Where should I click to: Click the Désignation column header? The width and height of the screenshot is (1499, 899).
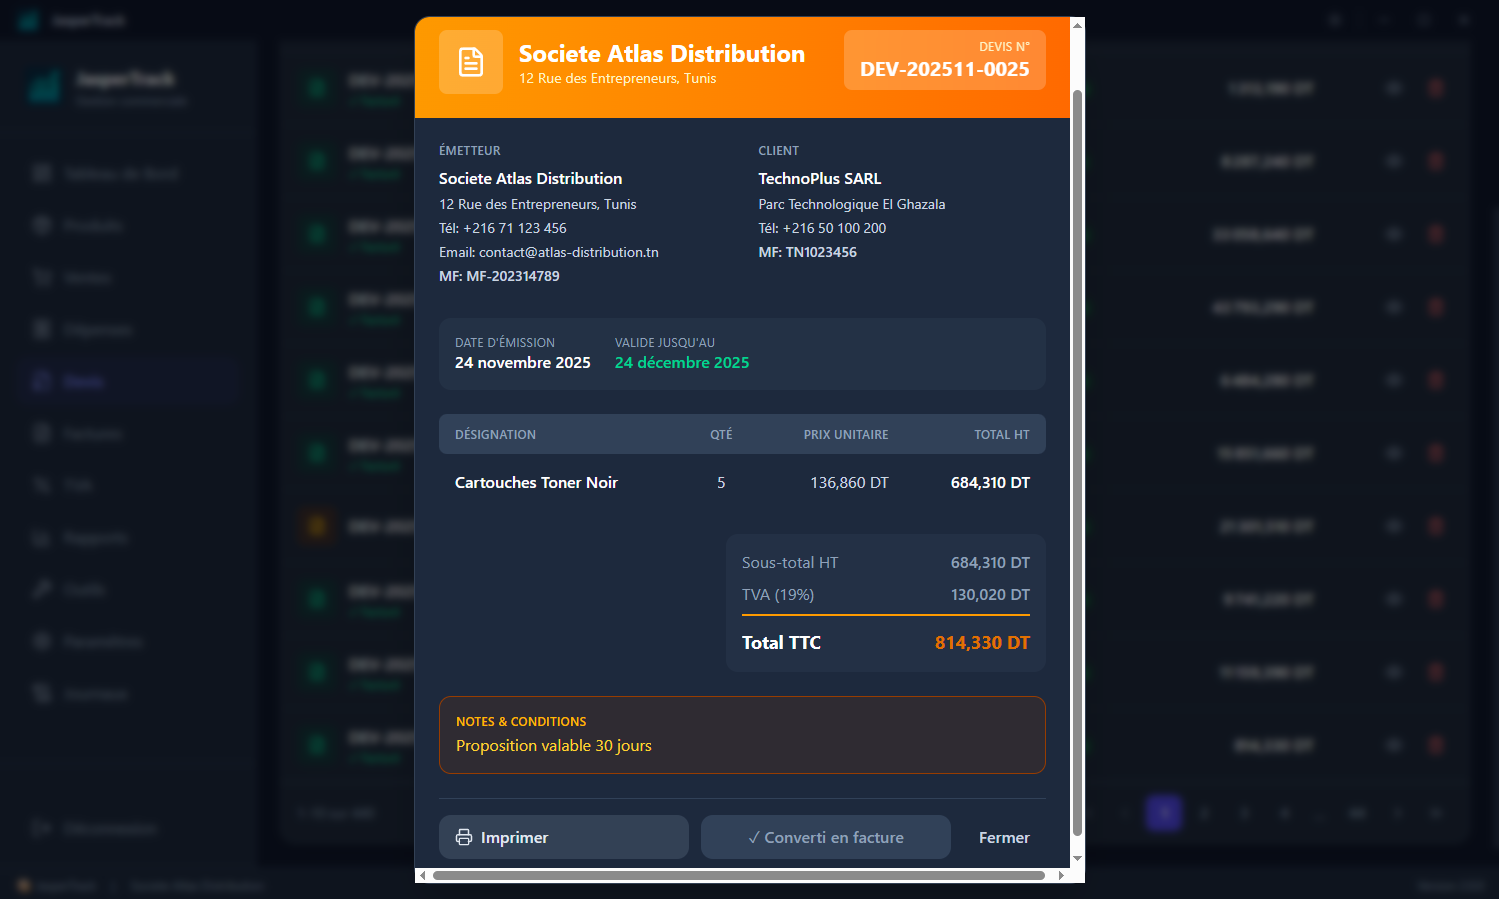tap(495, 434)
